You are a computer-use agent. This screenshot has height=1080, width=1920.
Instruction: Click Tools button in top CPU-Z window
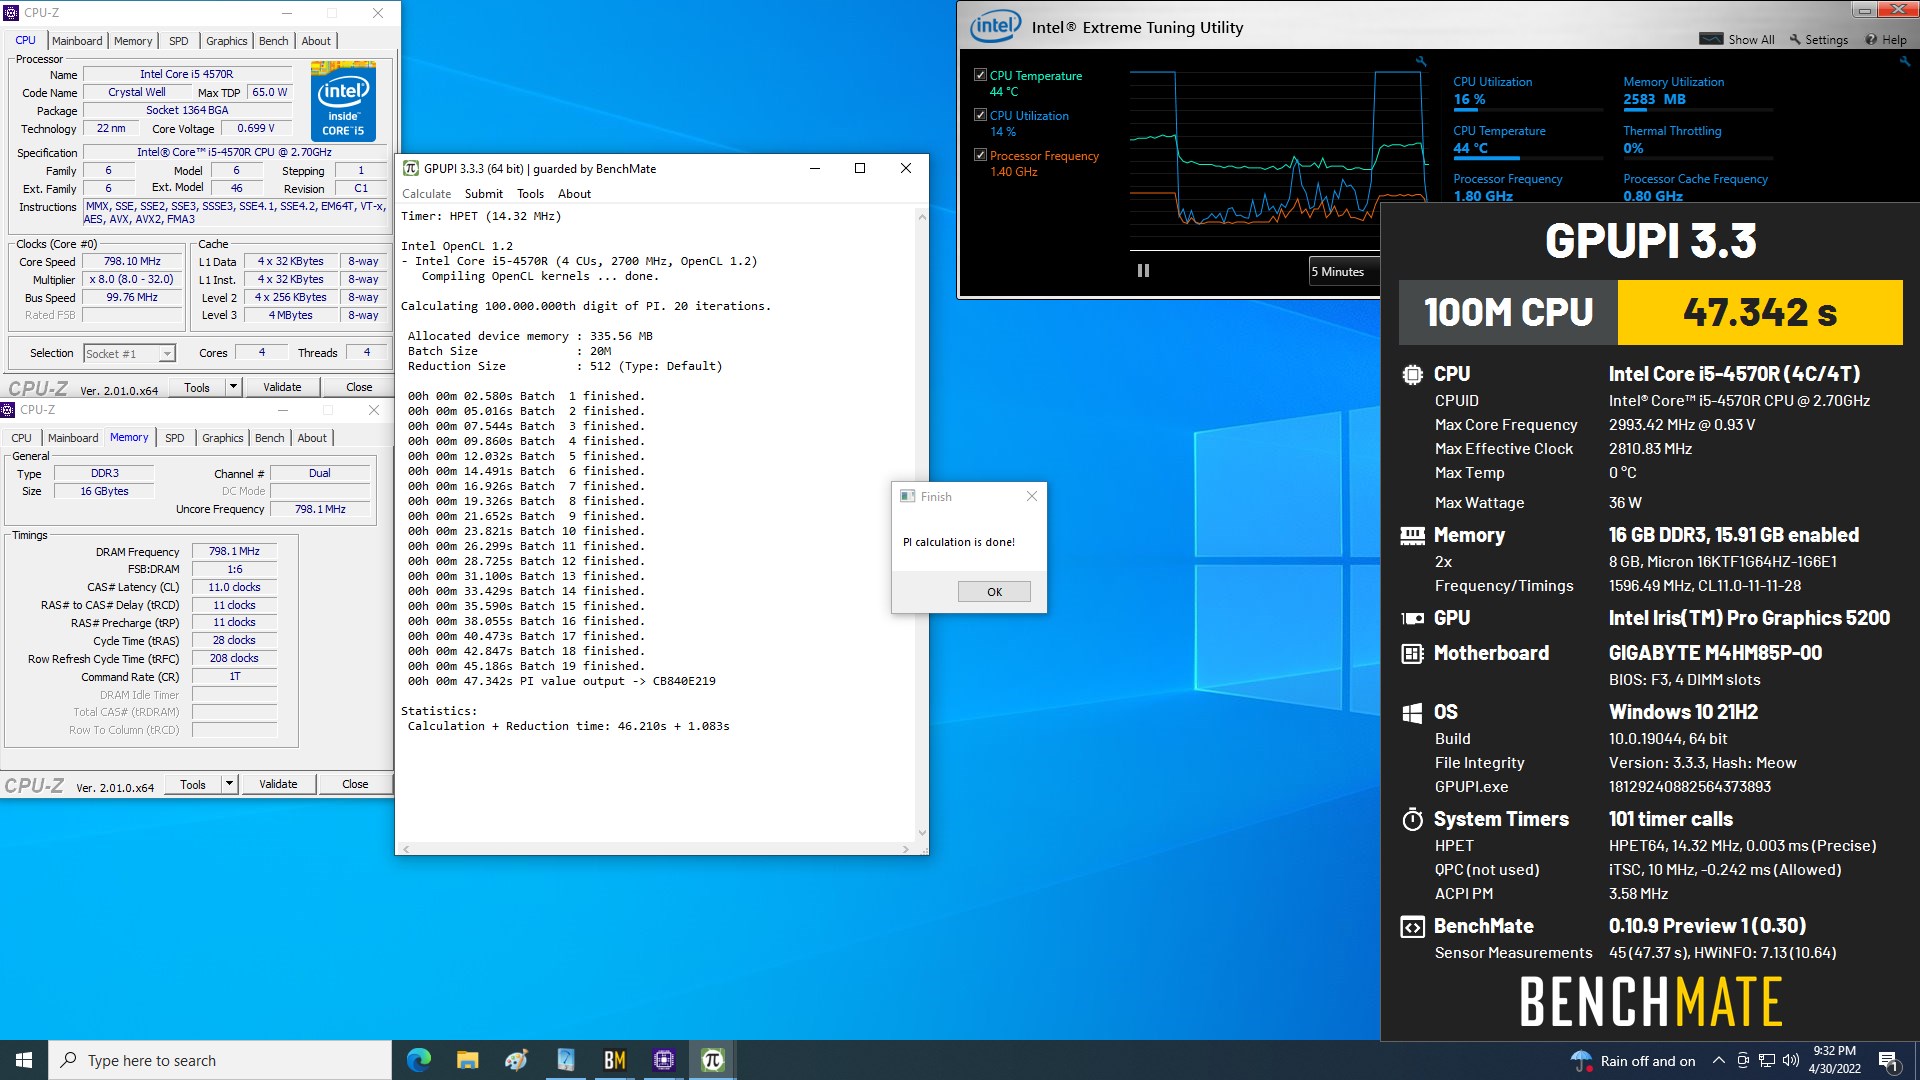click(x=197, y=387)
